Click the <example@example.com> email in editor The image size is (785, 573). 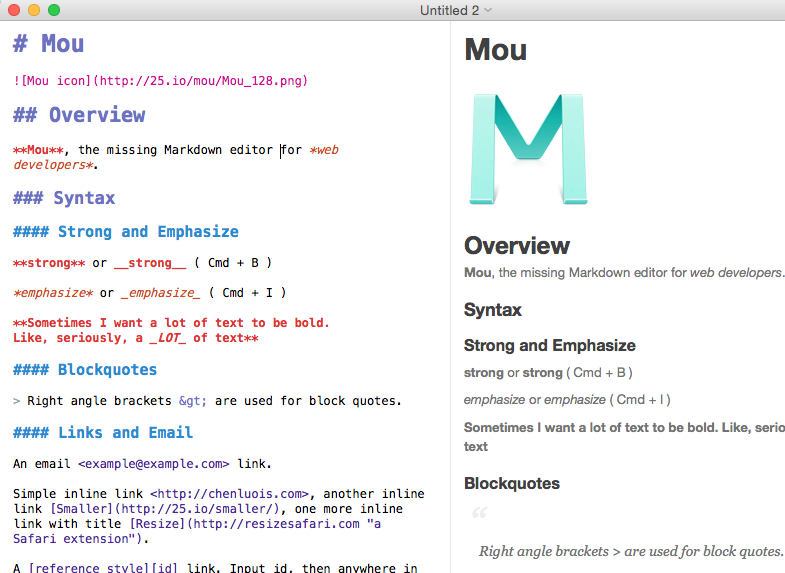point(154,464)
